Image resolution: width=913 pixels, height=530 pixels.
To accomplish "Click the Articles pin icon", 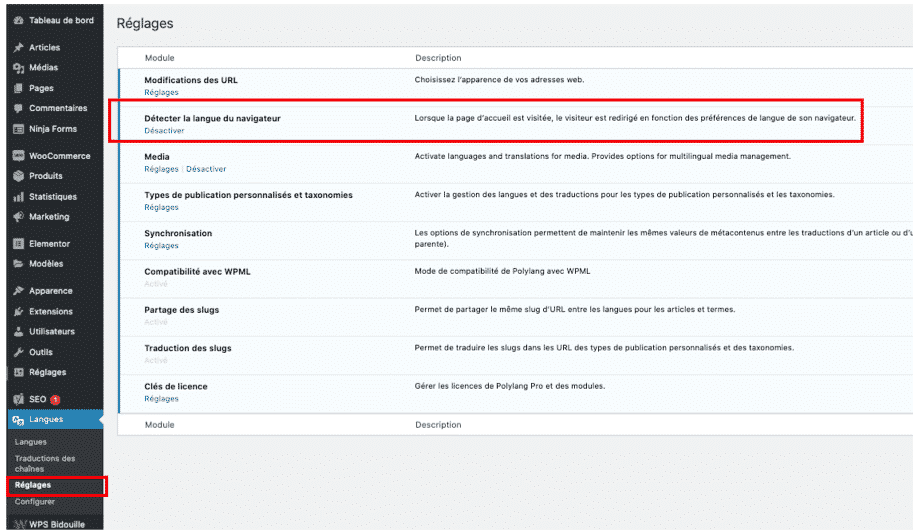I will [18, 48].
